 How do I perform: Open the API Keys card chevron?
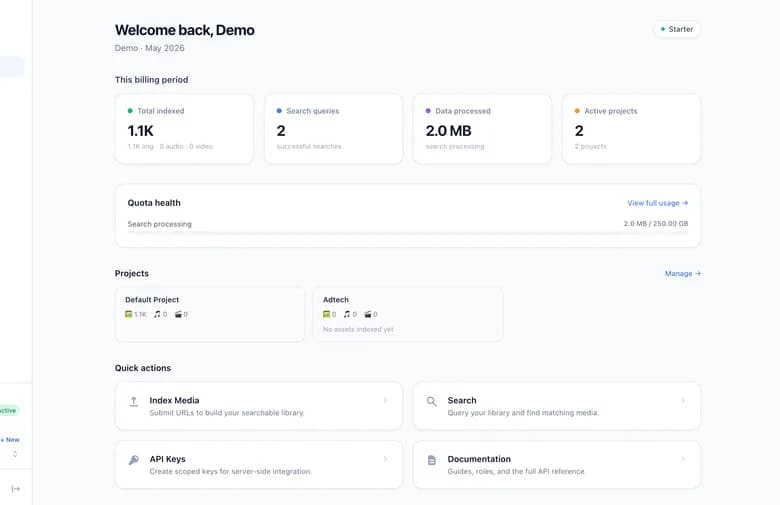click(x=385, y=459)
